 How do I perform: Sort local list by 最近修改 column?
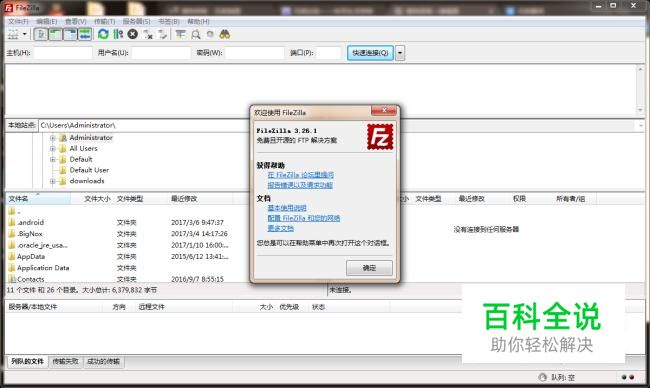tap(201, 199)
